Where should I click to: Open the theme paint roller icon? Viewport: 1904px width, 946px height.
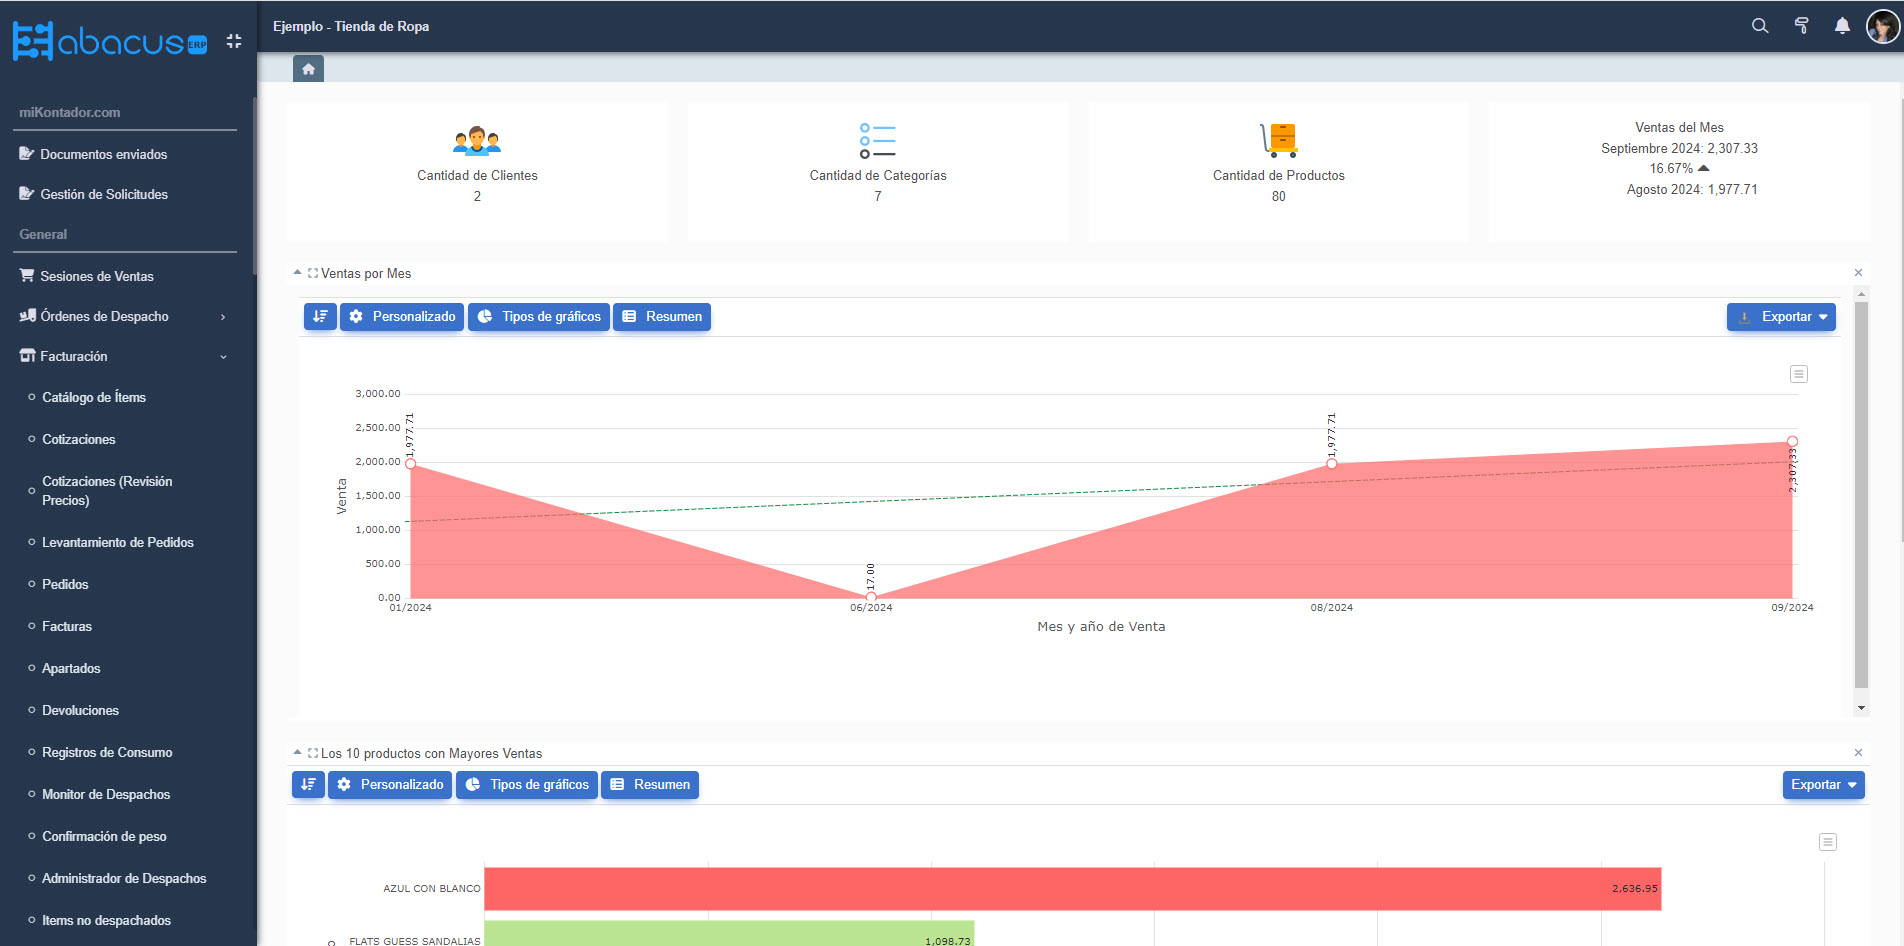click(1801, 26)
